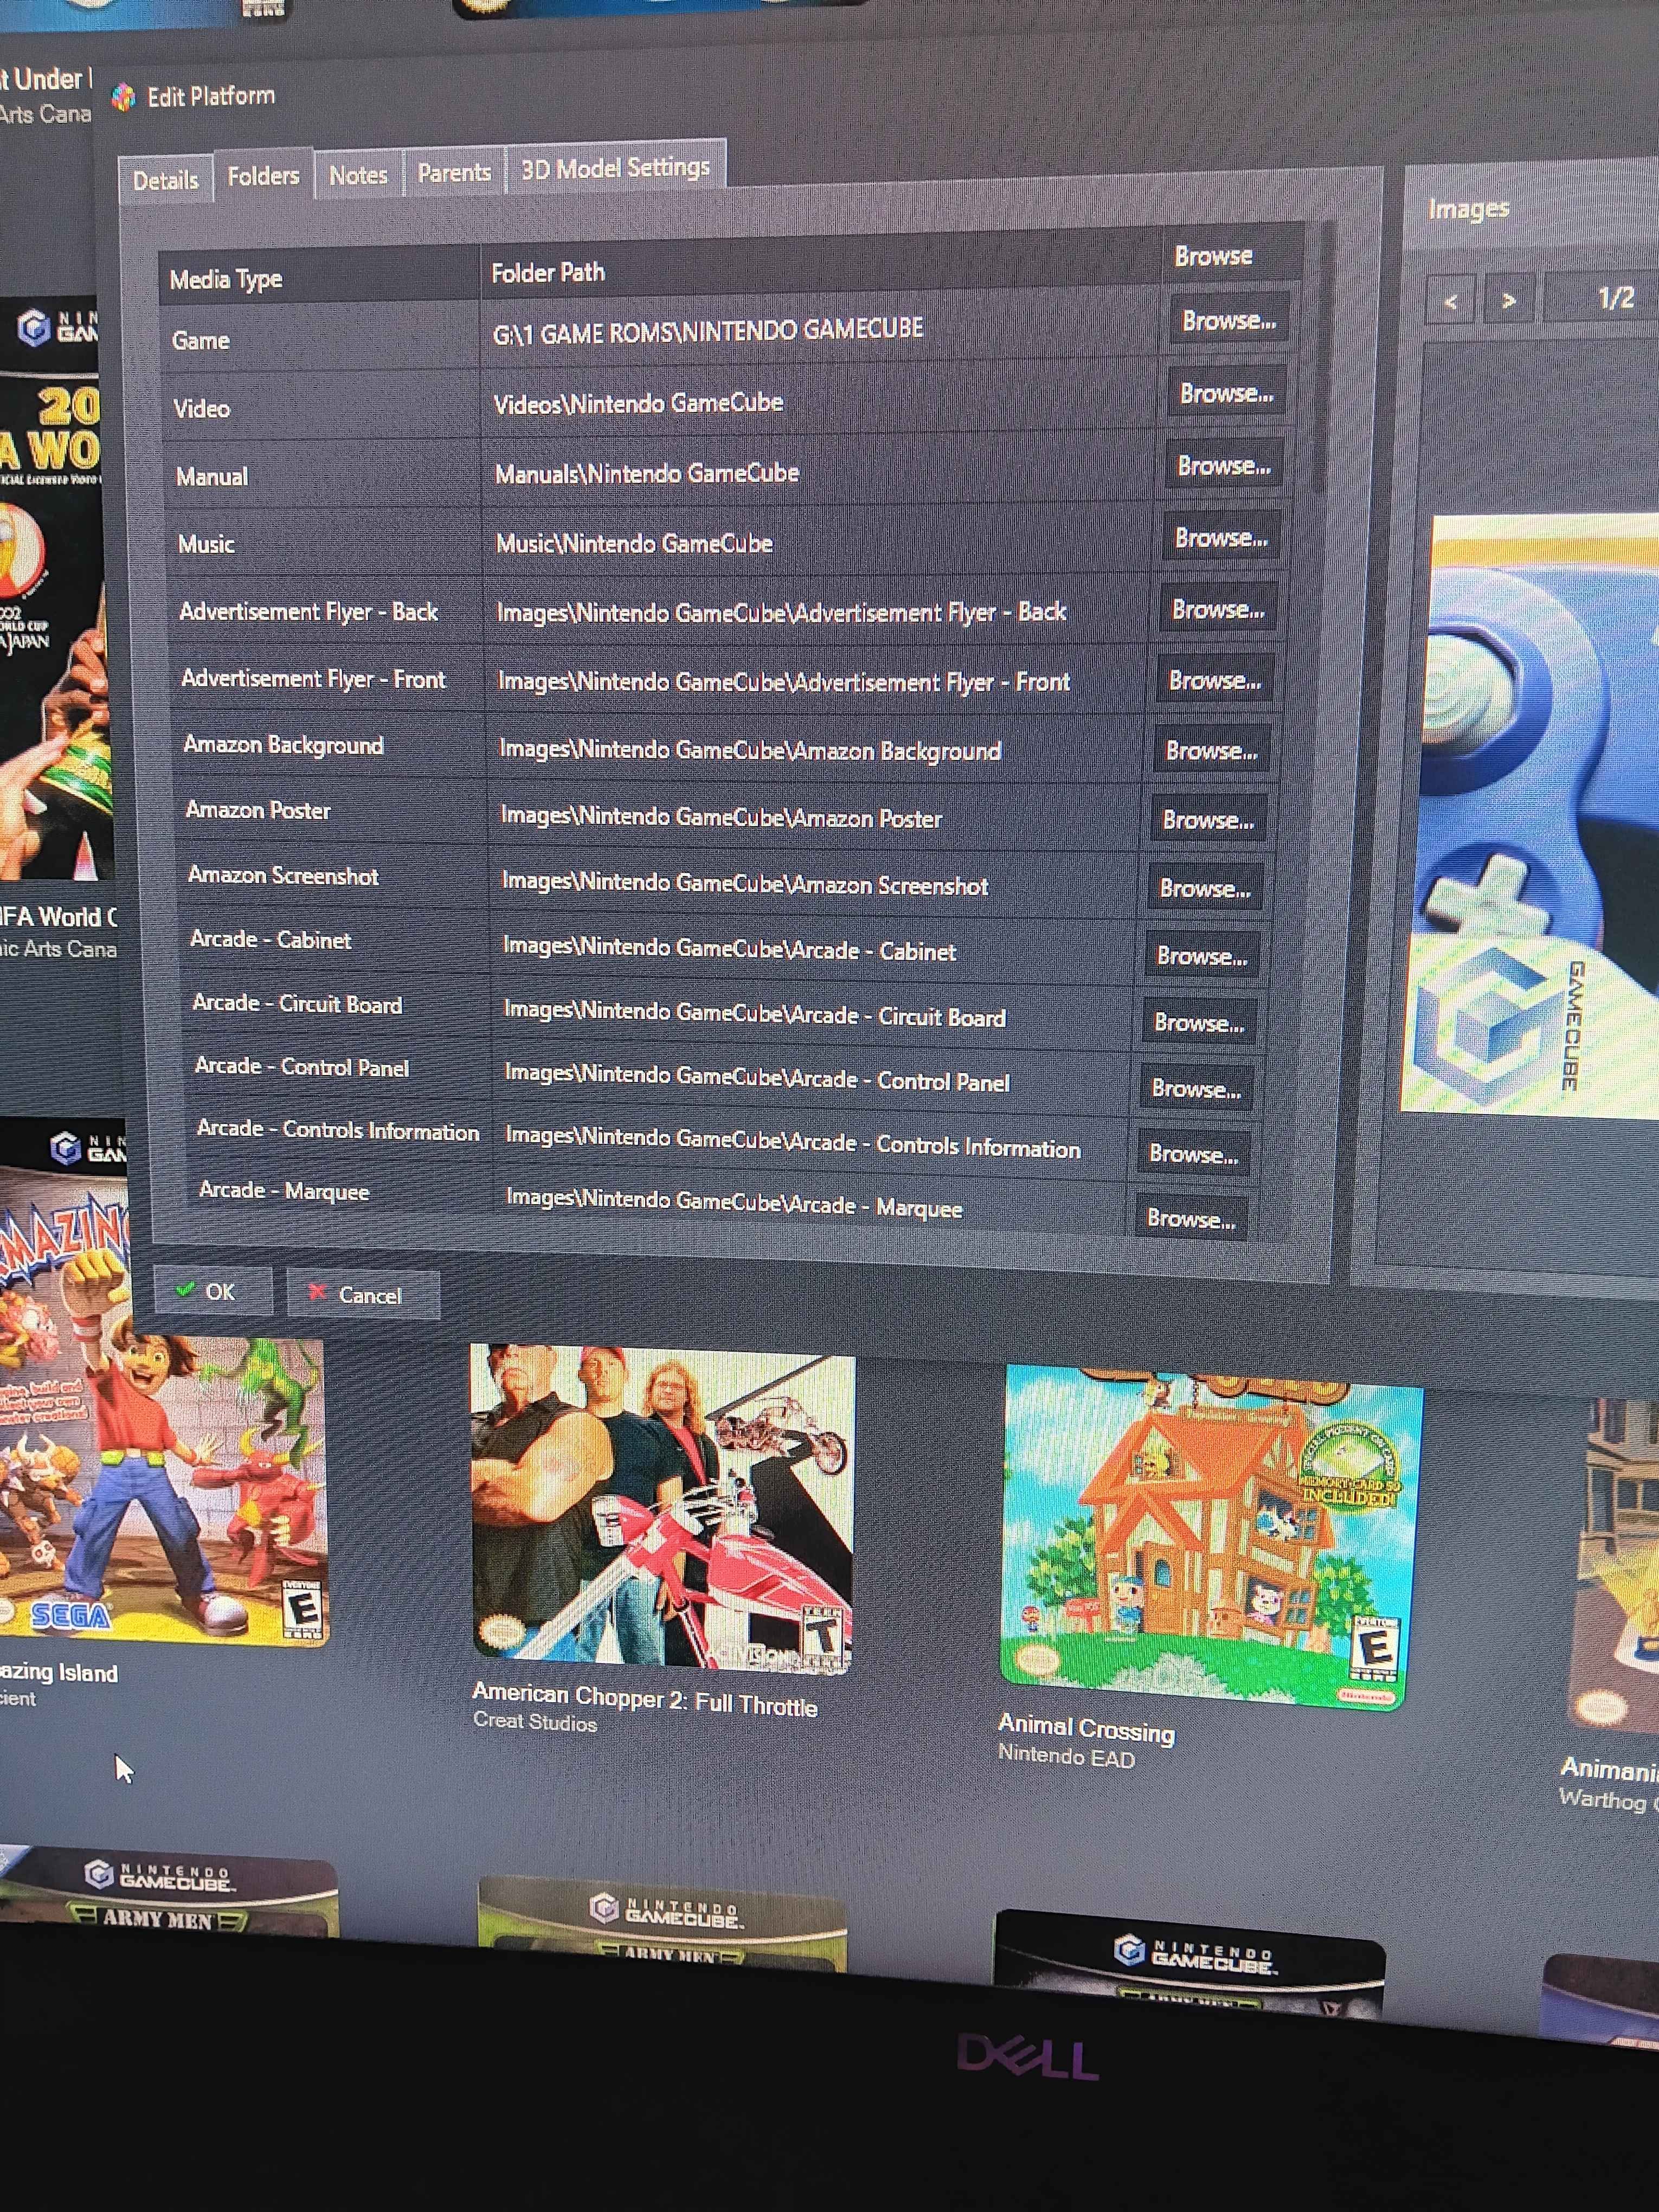Browse for Arcade - Control Panel folder
This screenshot has height=2212, width=1659.
click(x=1195, y=1088)
